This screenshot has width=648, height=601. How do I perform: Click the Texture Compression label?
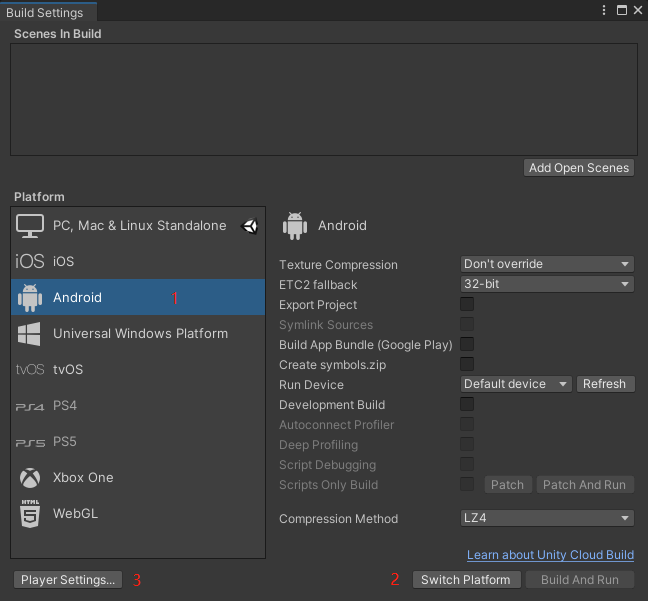point(338,265)
